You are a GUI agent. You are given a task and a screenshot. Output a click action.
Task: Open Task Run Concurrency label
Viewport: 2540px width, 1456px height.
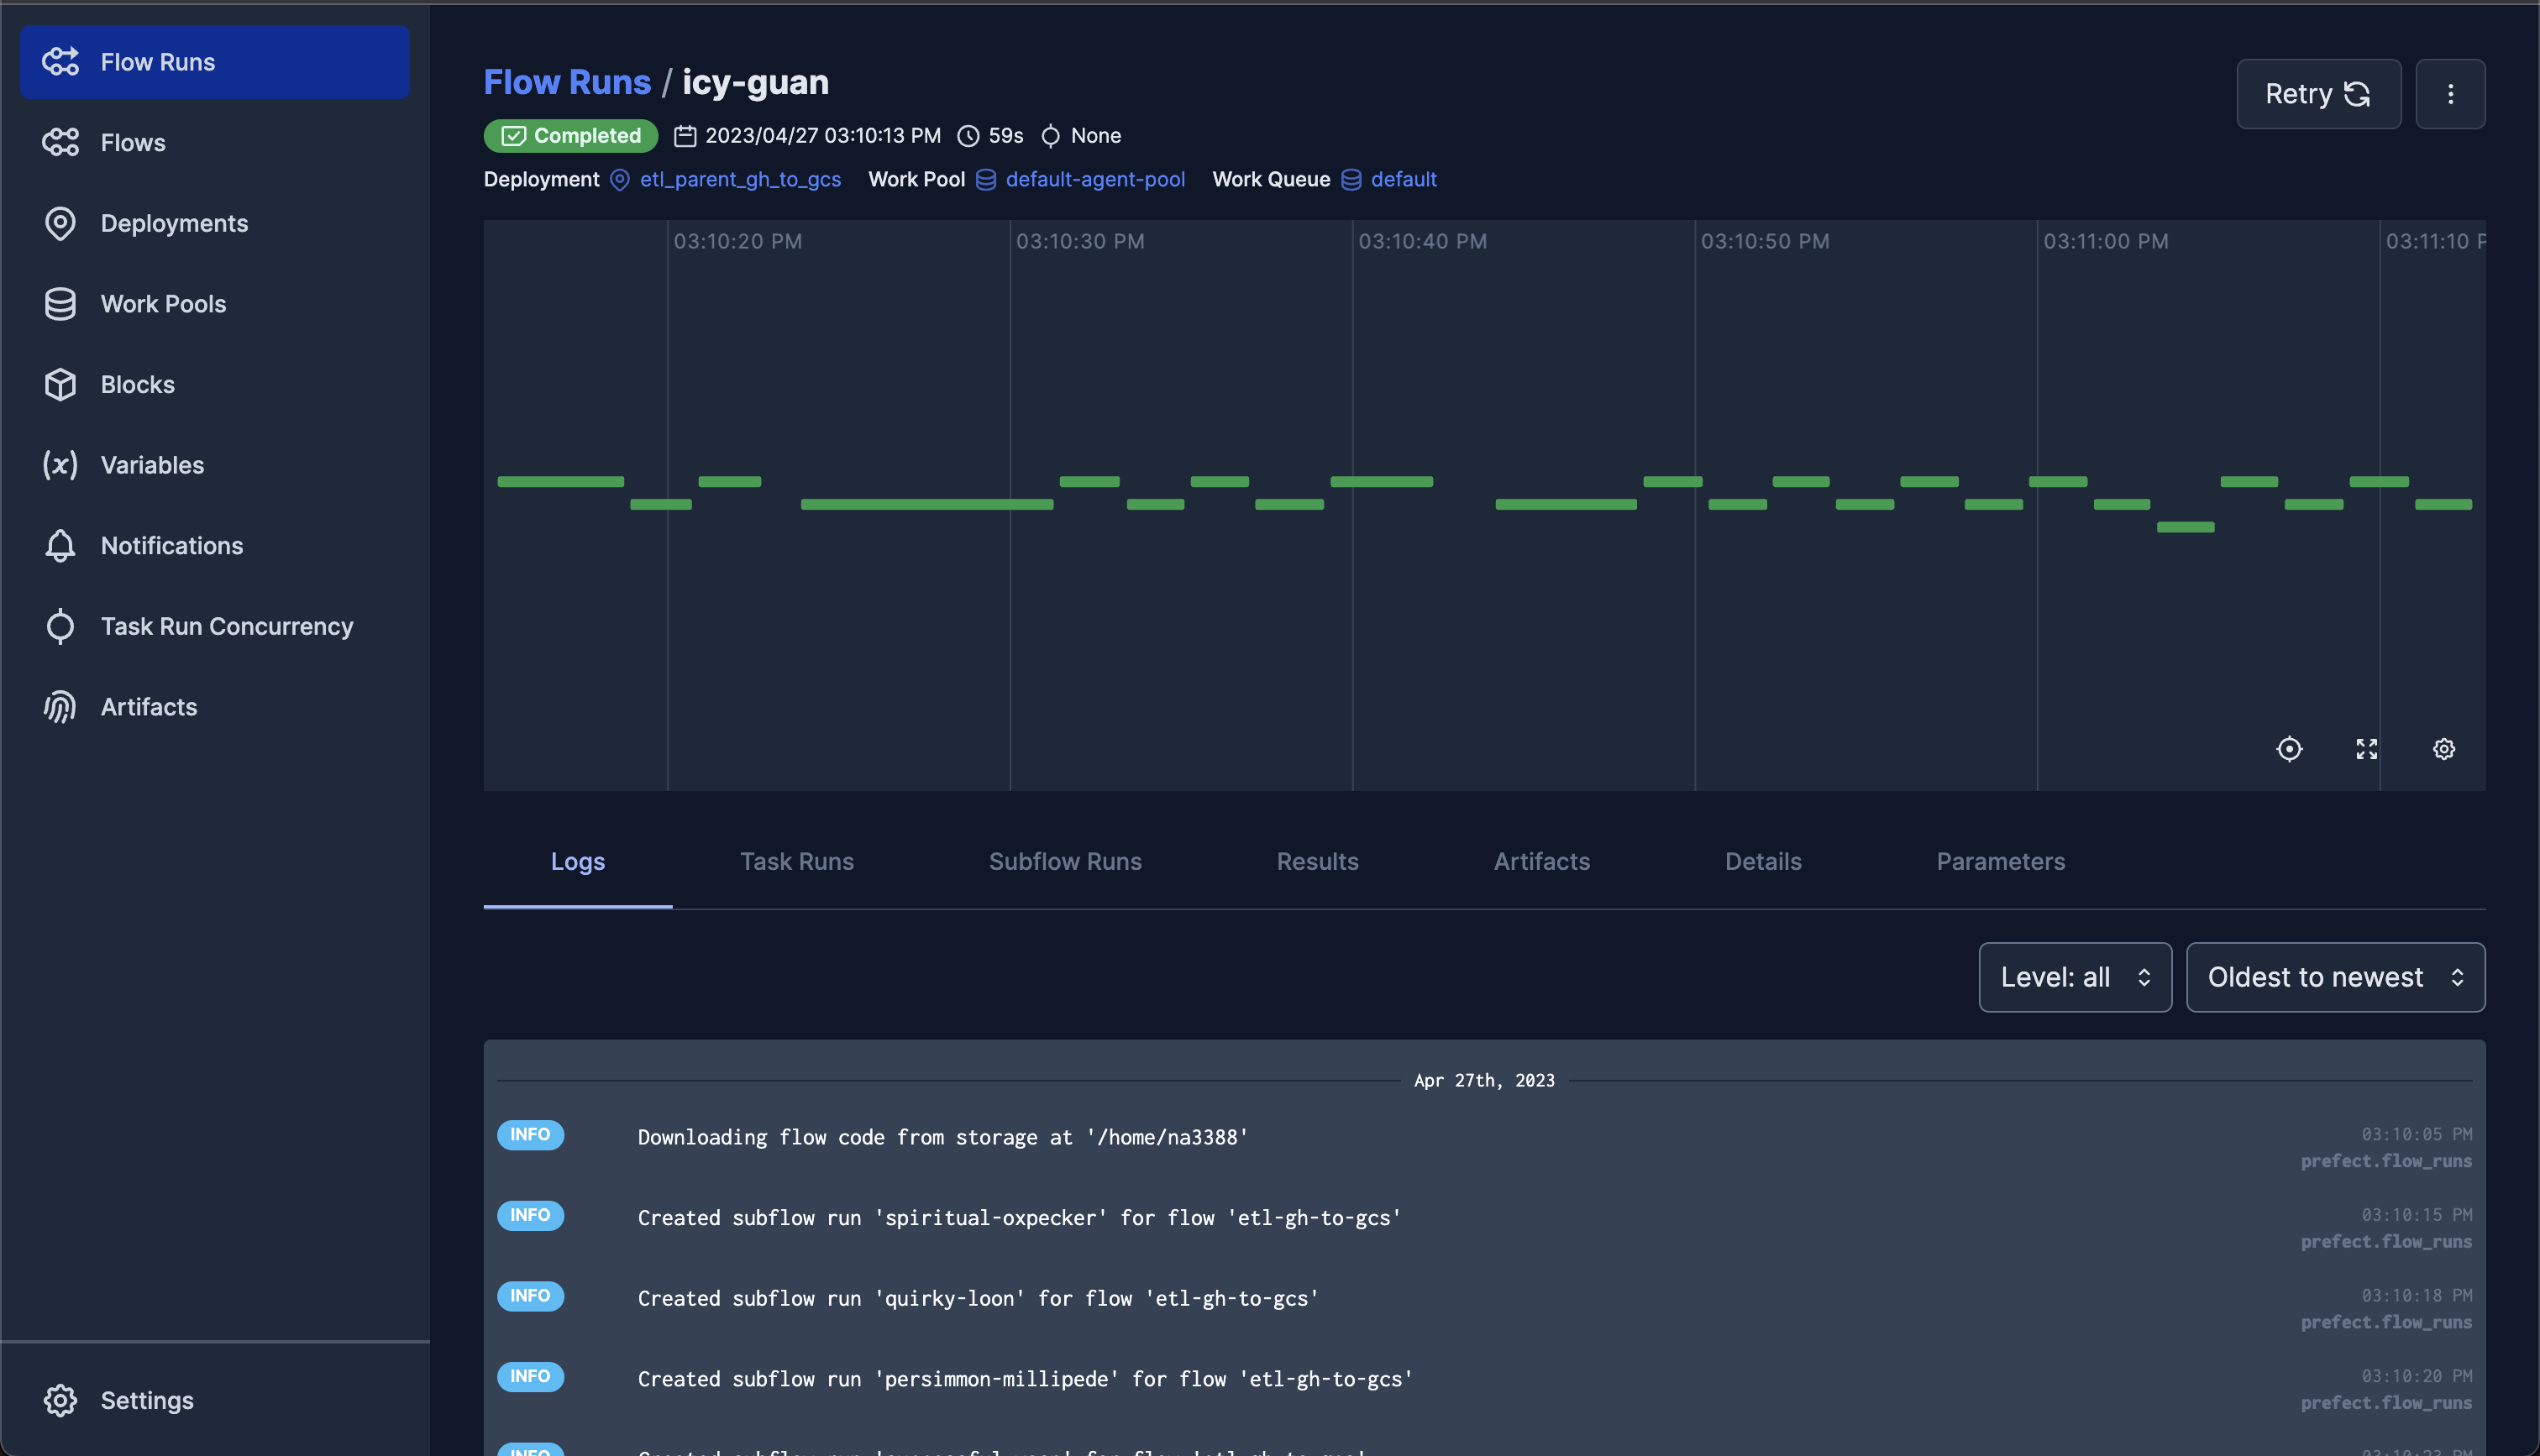point(227,626)
